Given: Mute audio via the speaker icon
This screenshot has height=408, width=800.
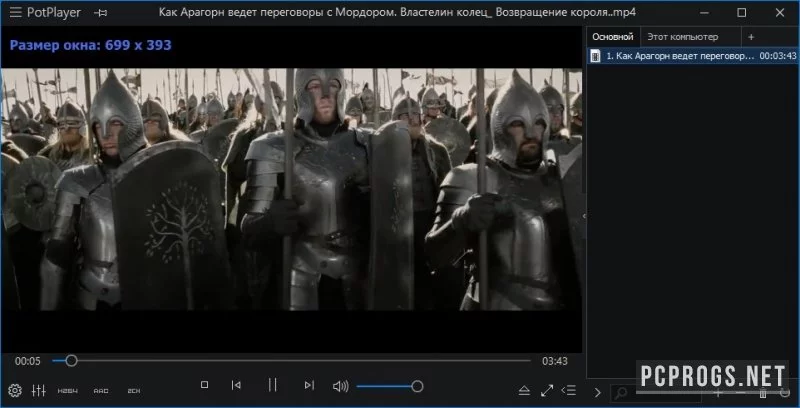Looking at the screenshot, I should click(x=340, y=387).
